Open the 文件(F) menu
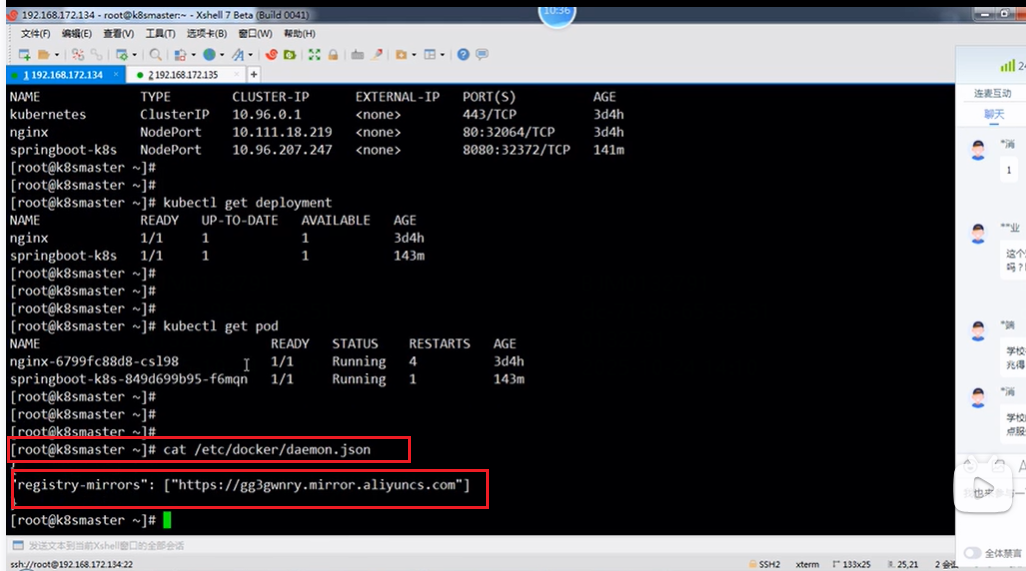Screen dimensions: 1026x571 [35, 33]
